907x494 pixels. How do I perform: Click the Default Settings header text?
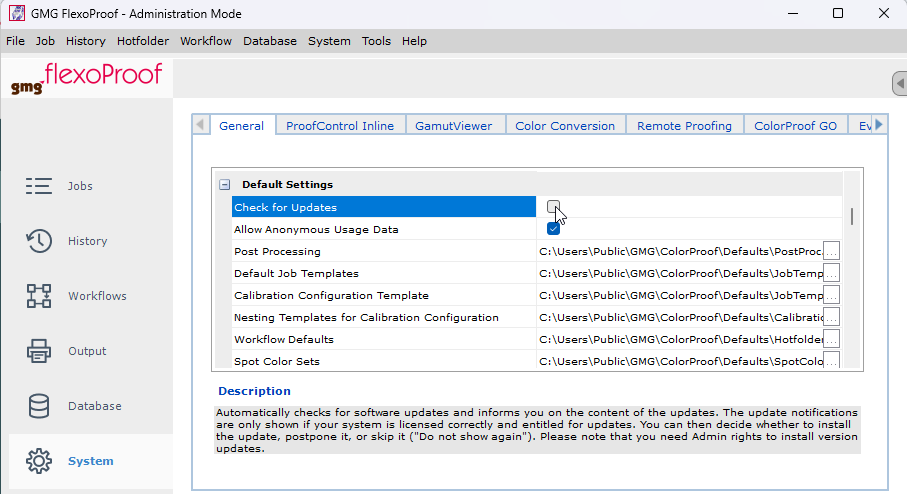pos(287,185)
